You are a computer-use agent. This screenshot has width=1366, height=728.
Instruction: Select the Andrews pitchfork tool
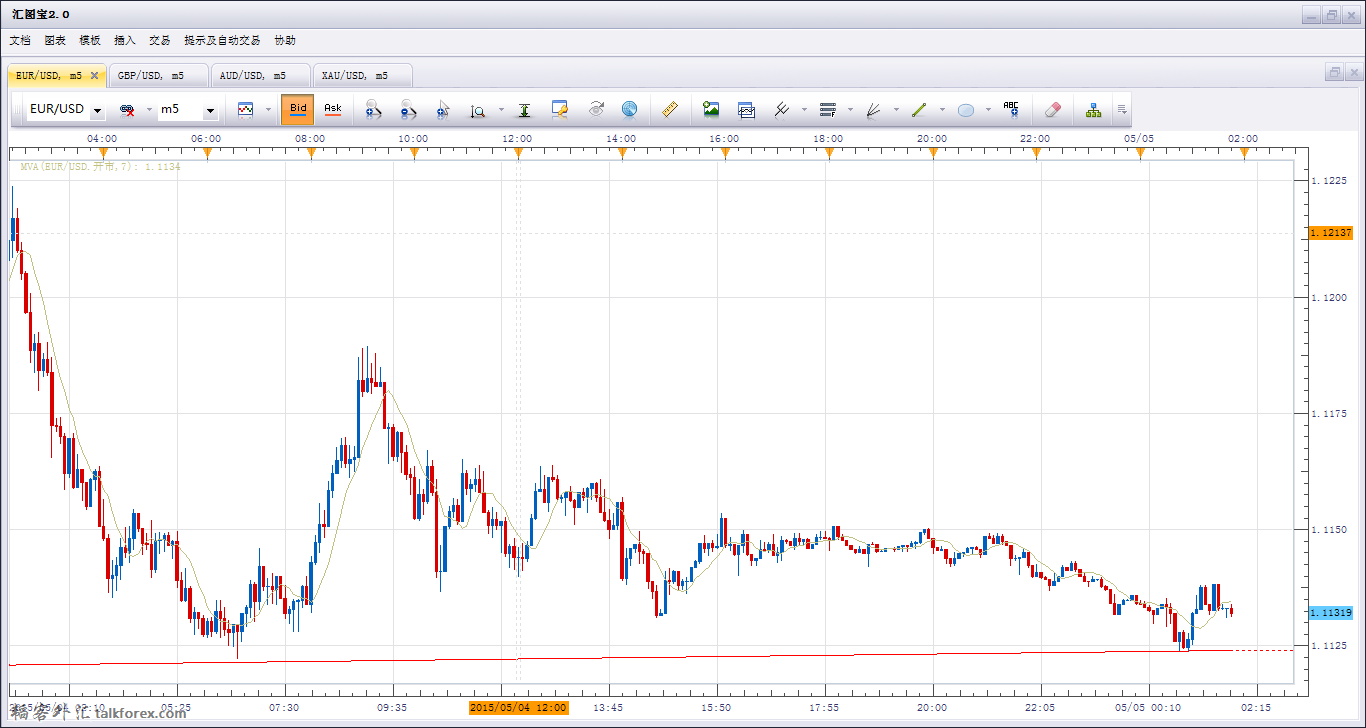[782, 109]
